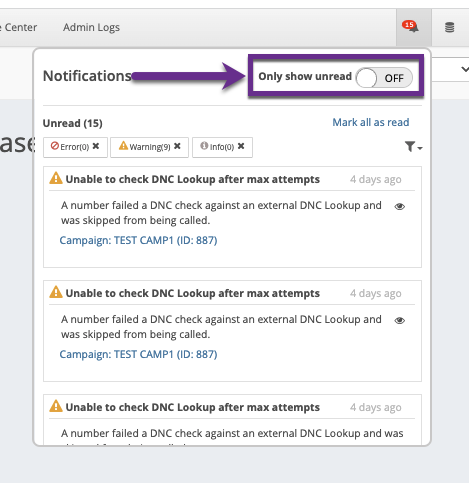
Task: Click warning icon of first notification
Action: [x=56, y=178]
